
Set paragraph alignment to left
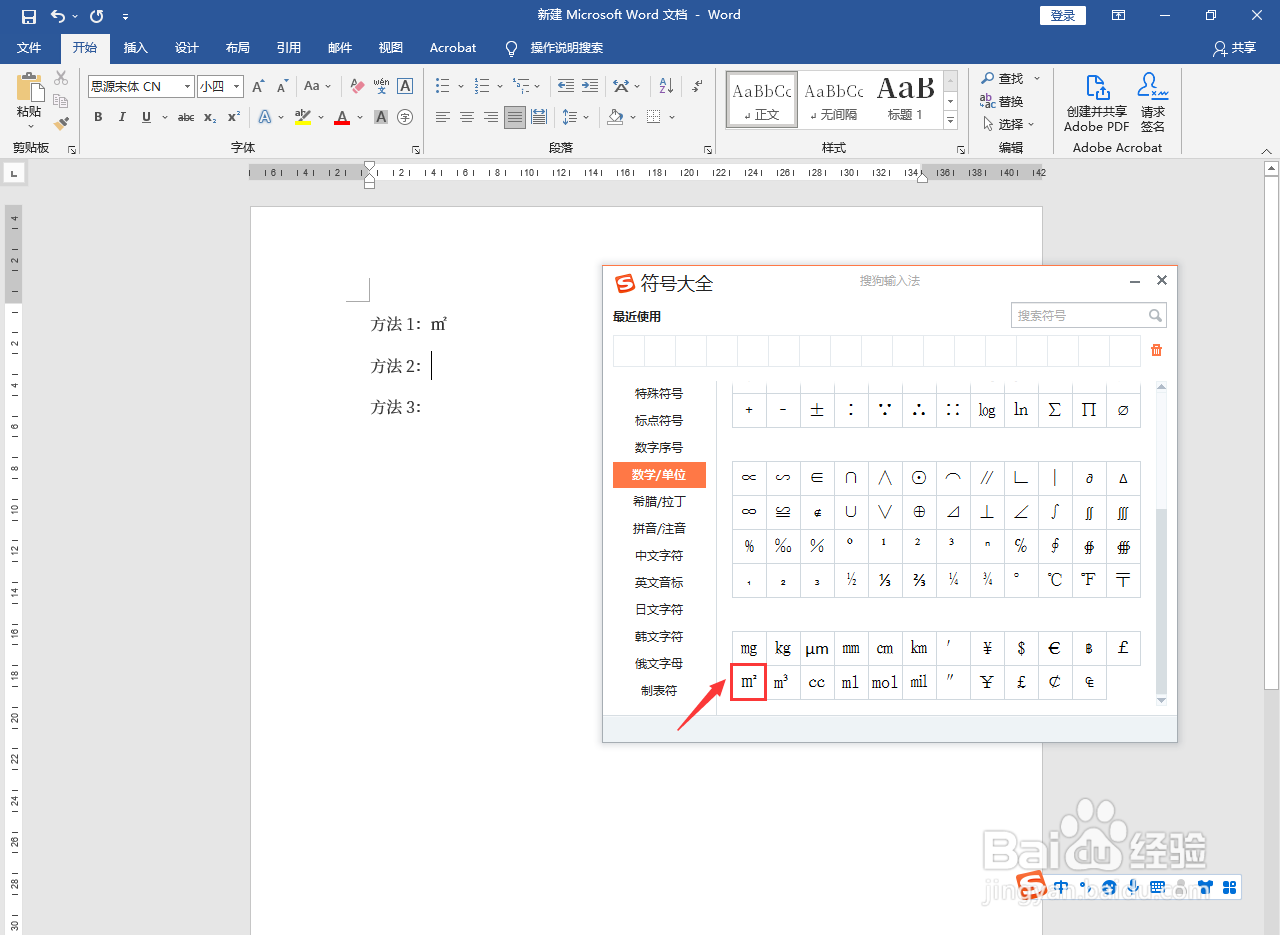443,117
